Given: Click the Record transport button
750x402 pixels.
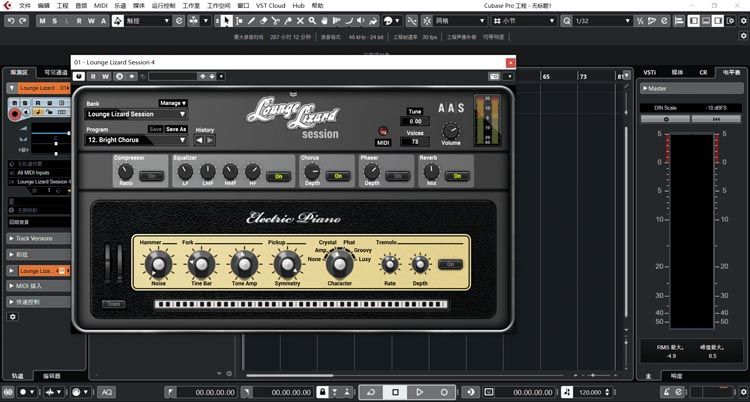Looking at the screenshot, I should (x=444, y=392).
